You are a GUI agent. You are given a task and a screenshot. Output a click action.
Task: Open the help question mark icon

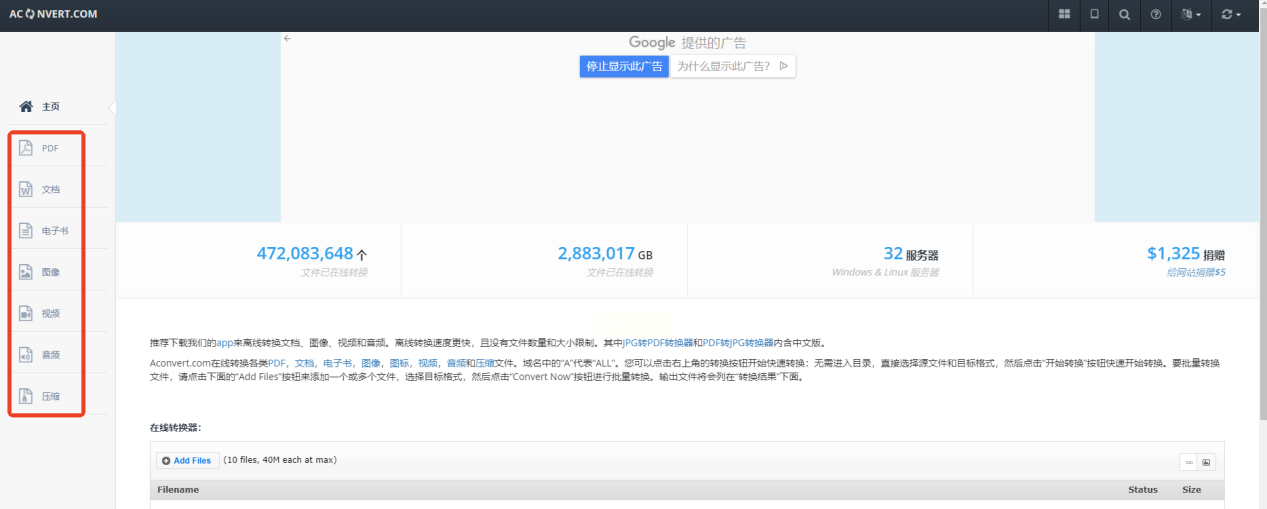[1156, 15]
